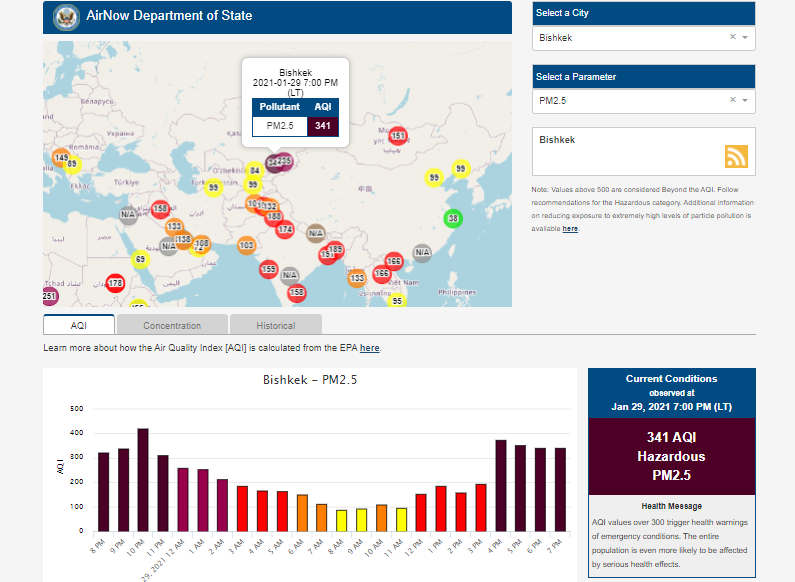The image size is (795, 582).
Task: Click the red 178 map marker
Action: tap(115, 284)
